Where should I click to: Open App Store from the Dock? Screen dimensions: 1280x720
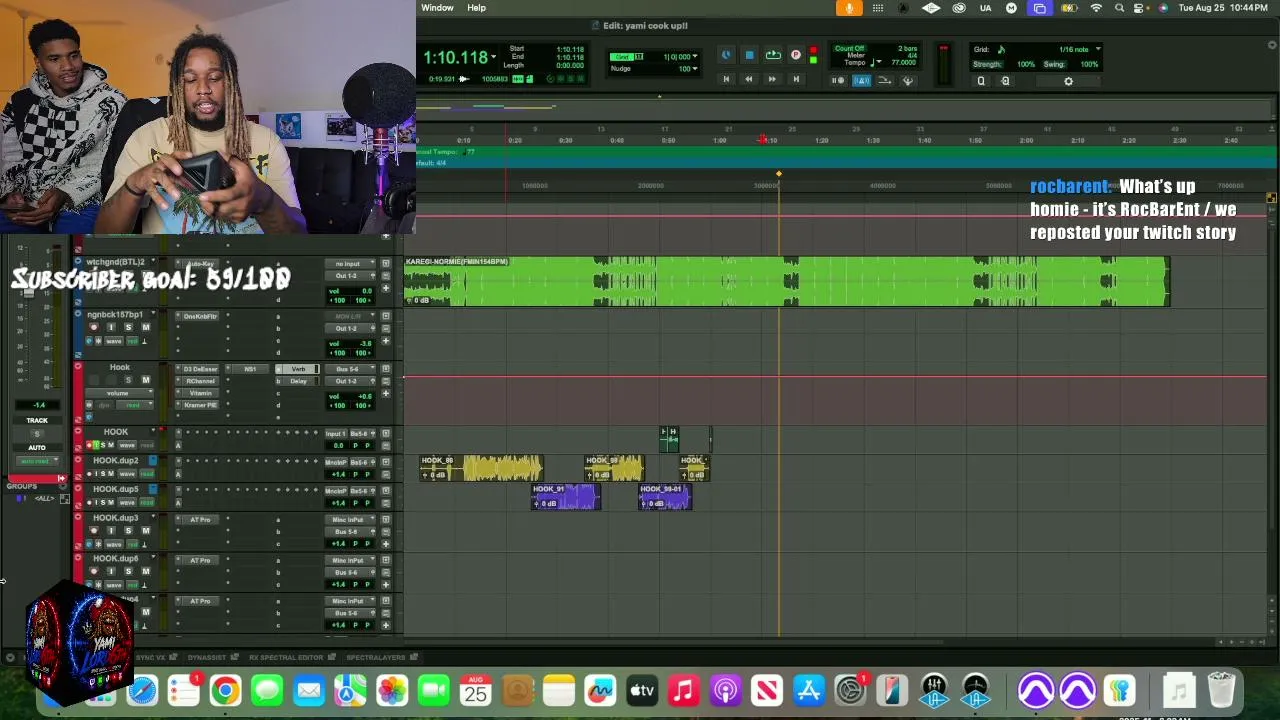[x=808, y=690]
